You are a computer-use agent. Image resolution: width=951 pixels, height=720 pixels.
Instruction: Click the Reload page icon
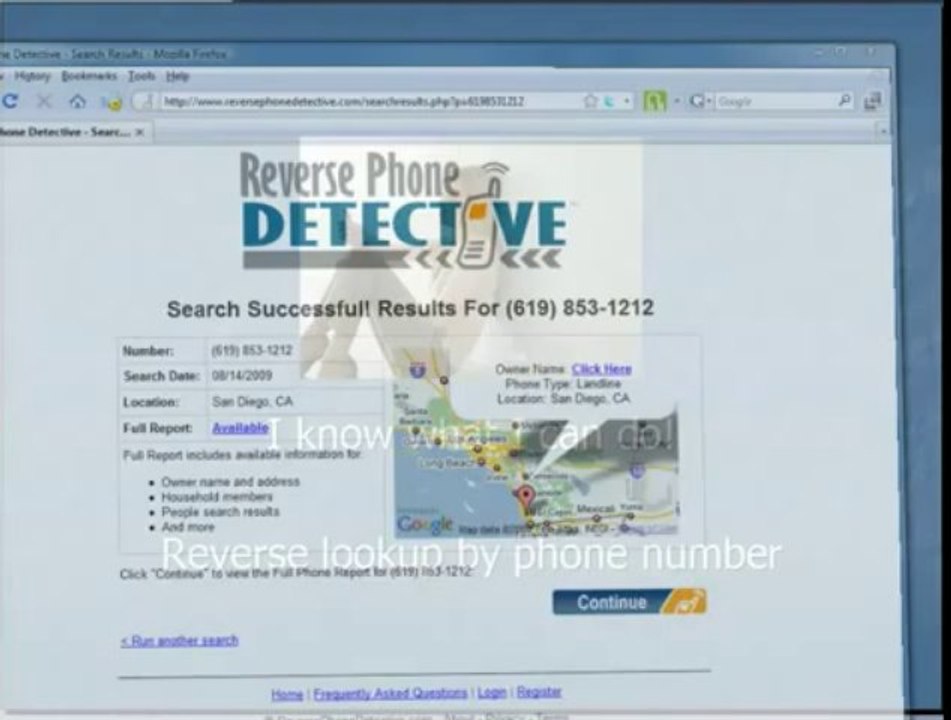click(x=10, y=101)
